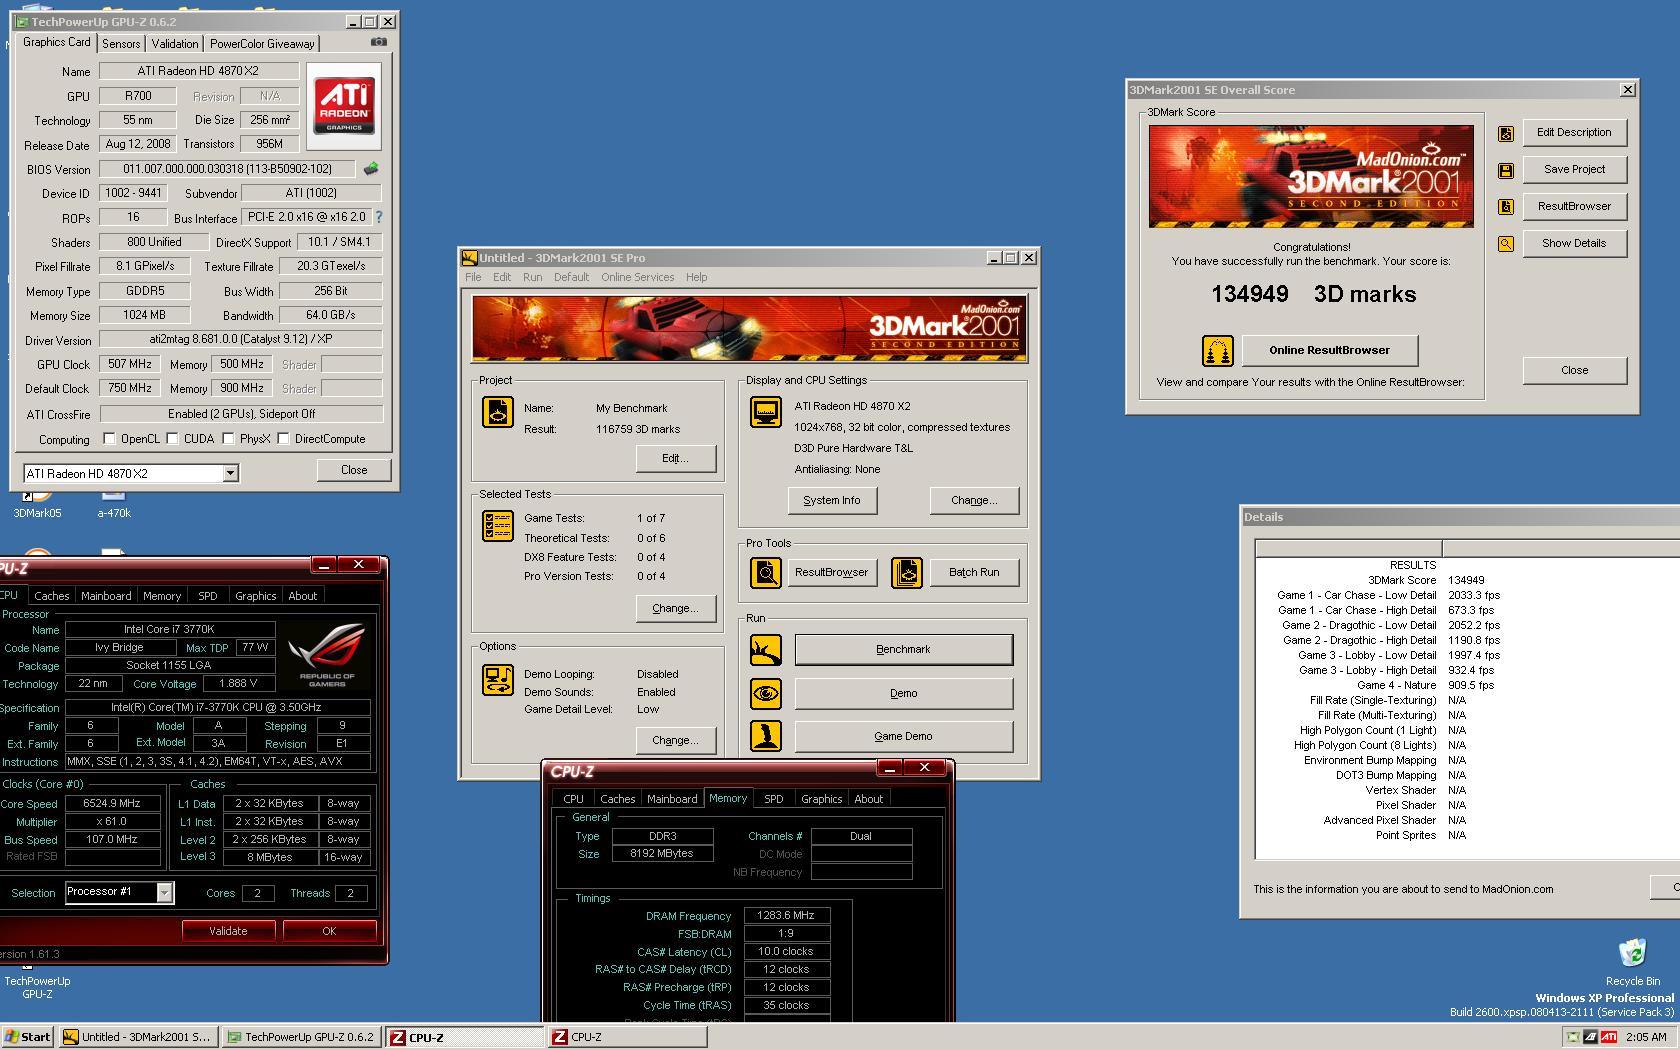This screenshot has height=1050, width=1680.
Task: Click the 3DMark2001 title bar app icon
Action: [469, 258]
